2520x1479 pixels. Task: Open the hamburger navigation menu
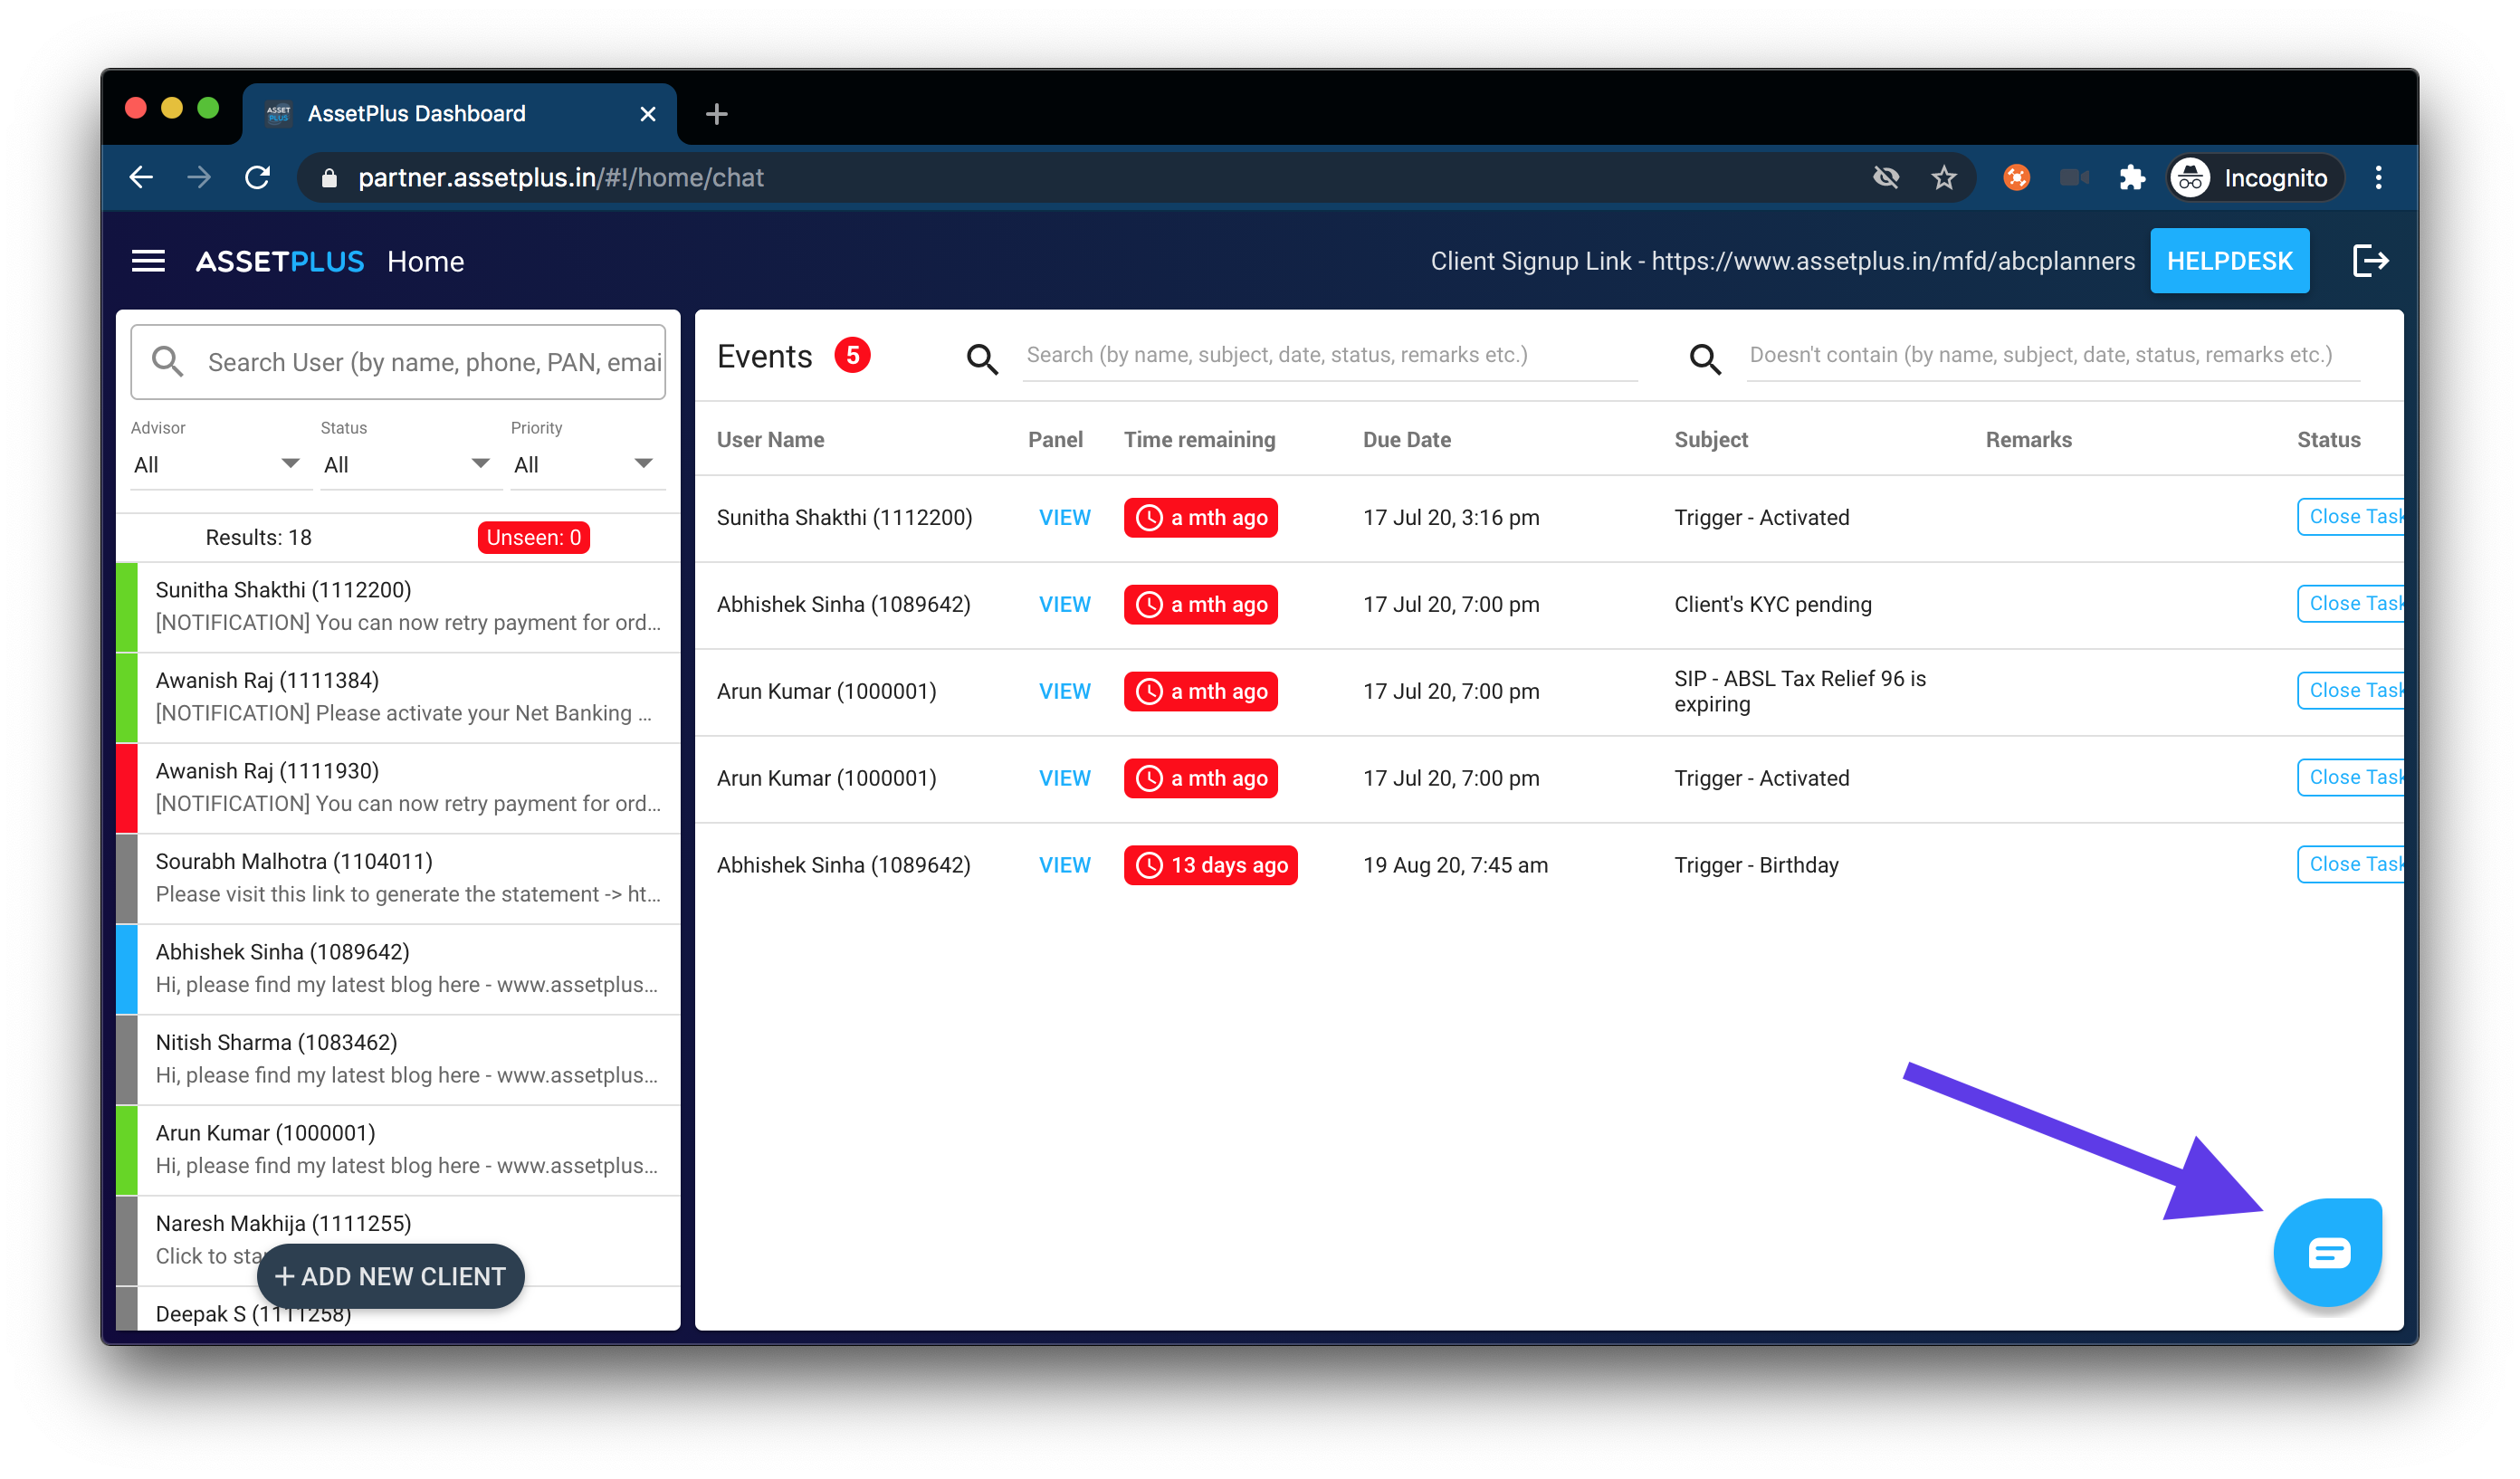148,261
